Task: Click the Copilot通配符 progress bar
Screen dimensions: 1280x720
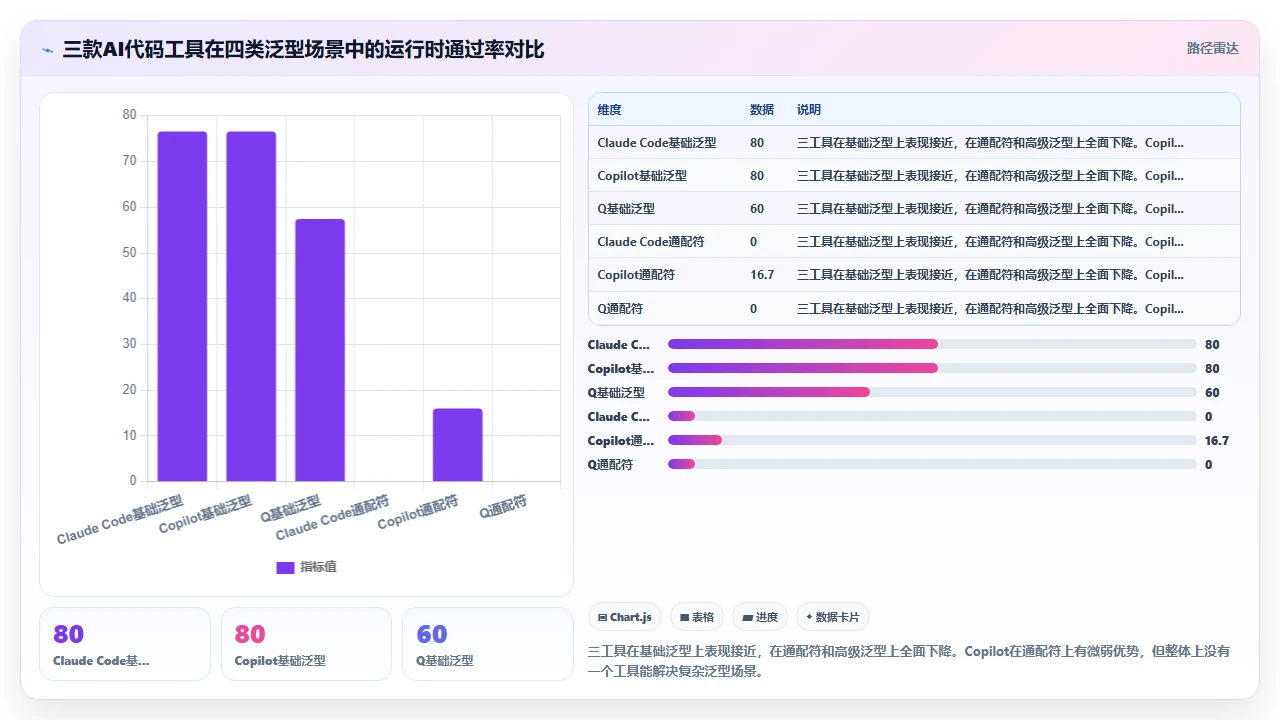Action: coord(932,440)
